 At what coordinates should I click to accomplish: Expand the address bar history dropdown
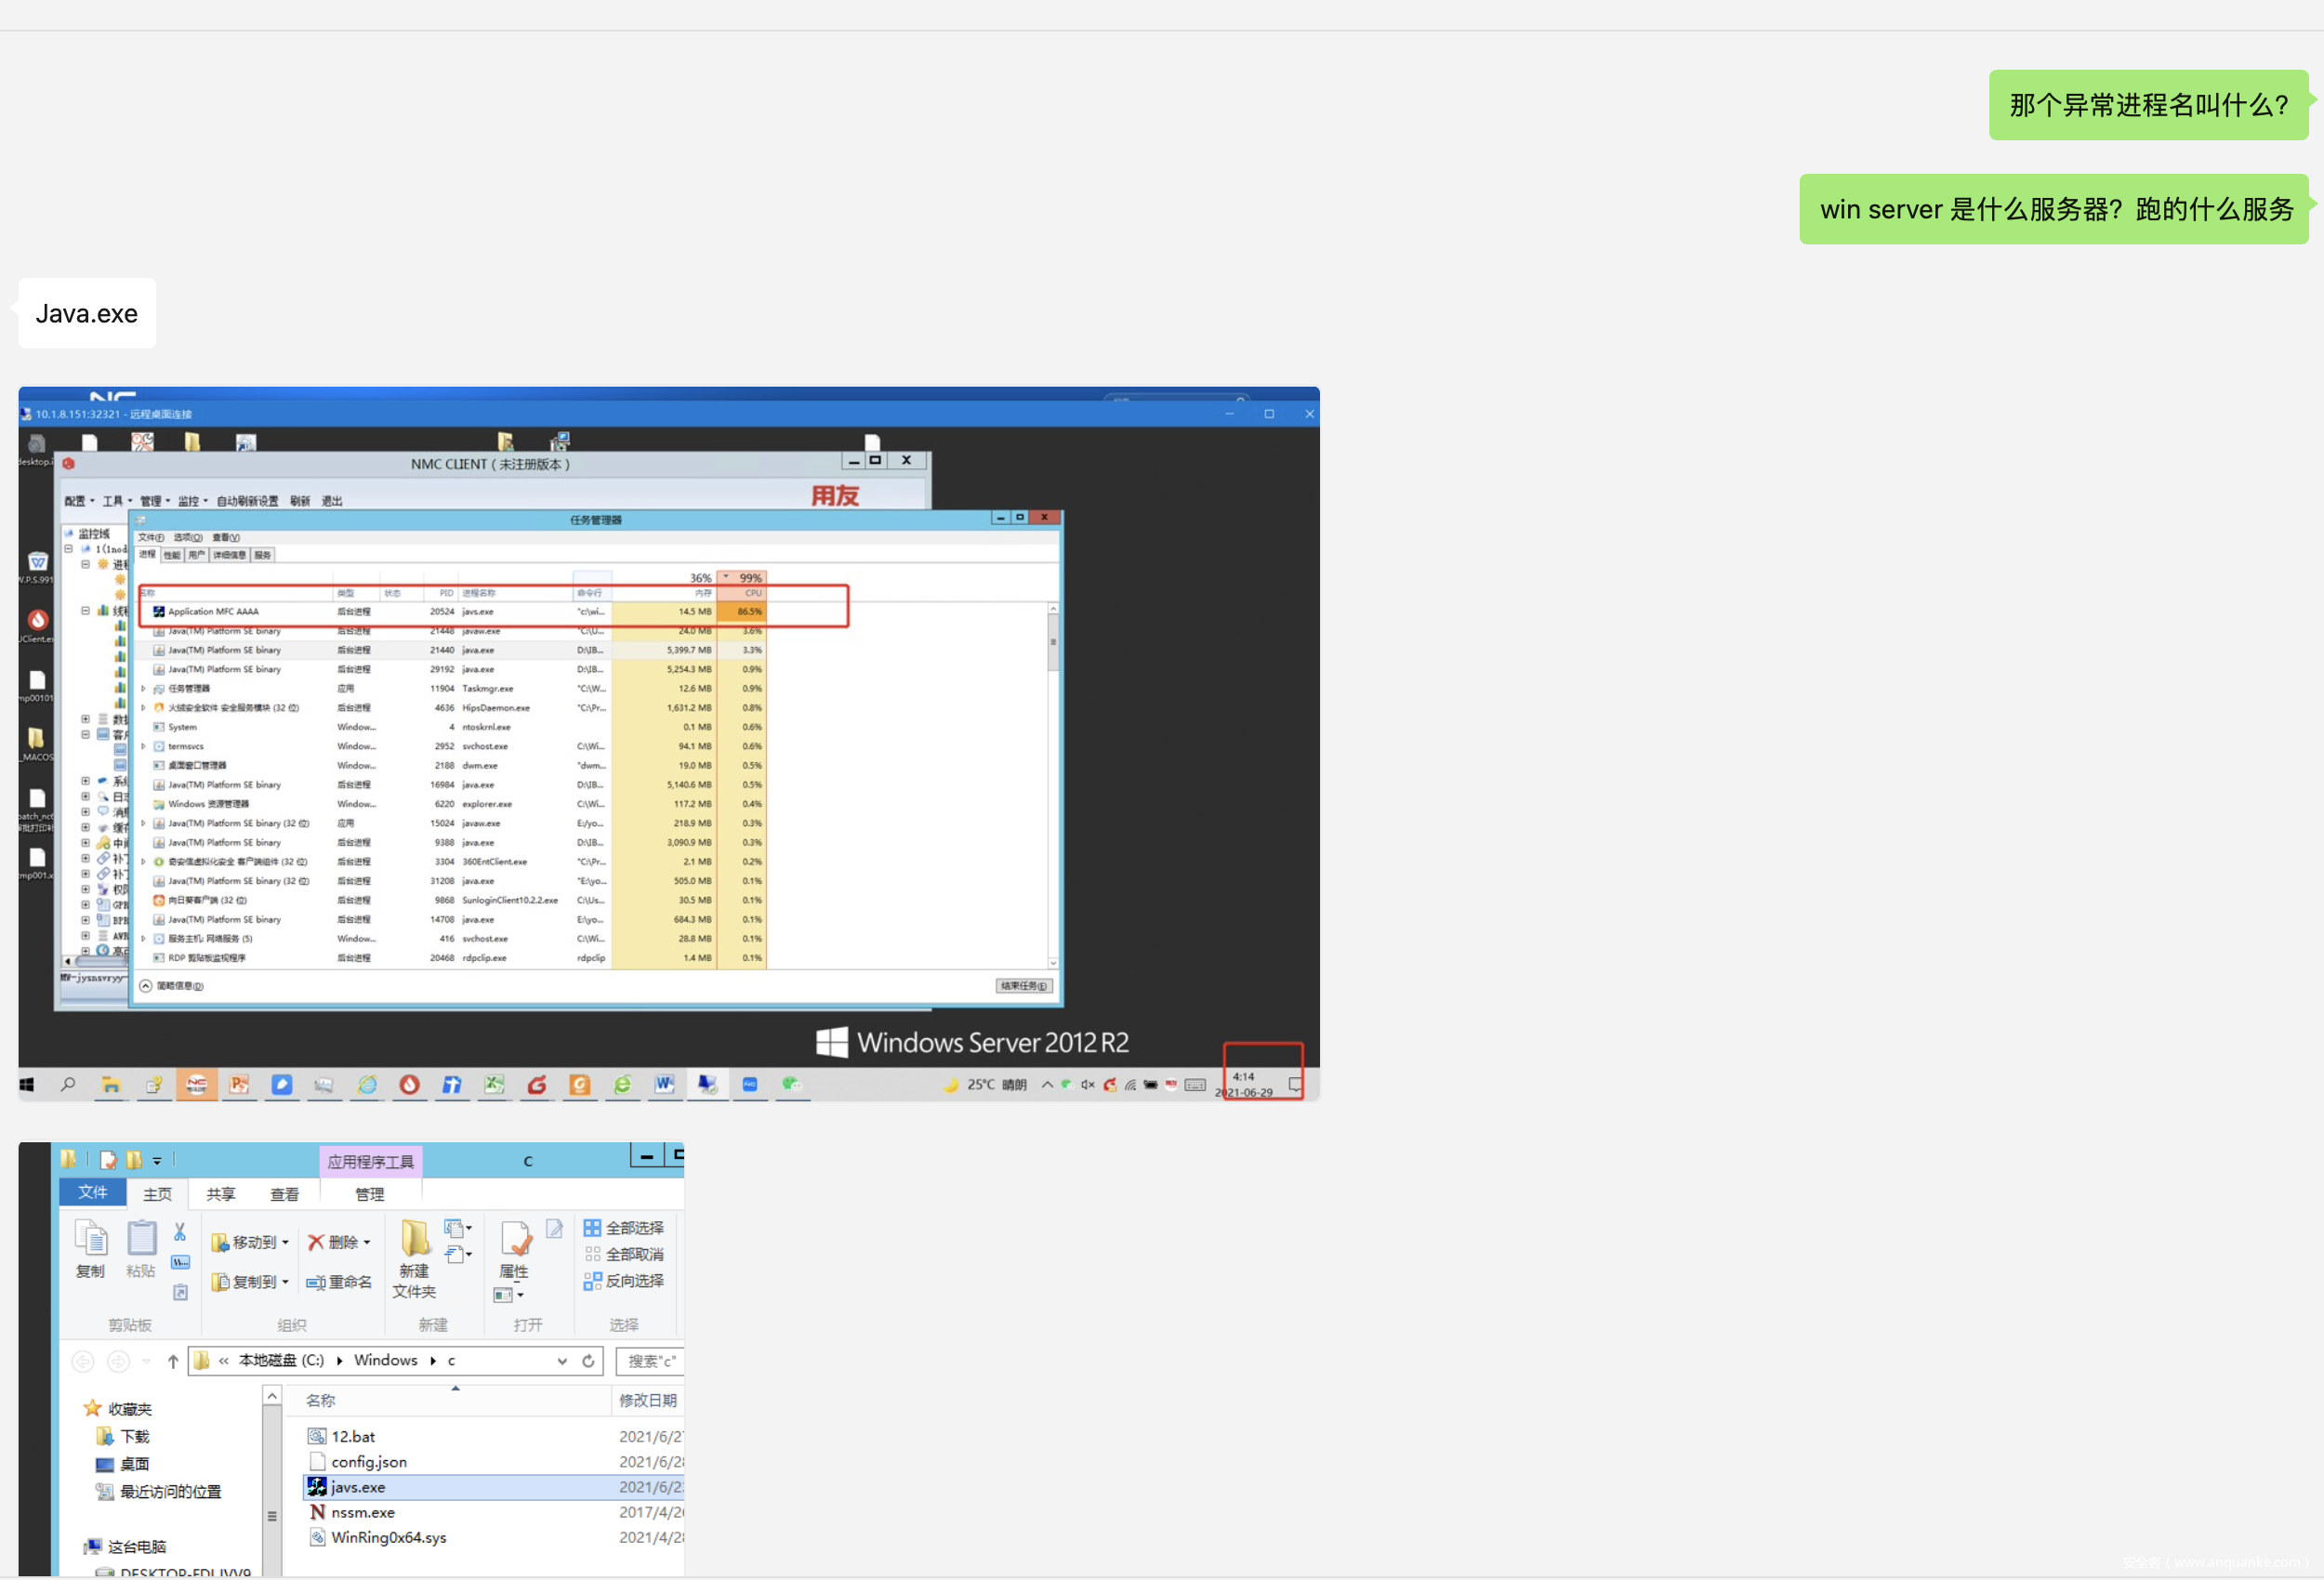coord(562,1361)
